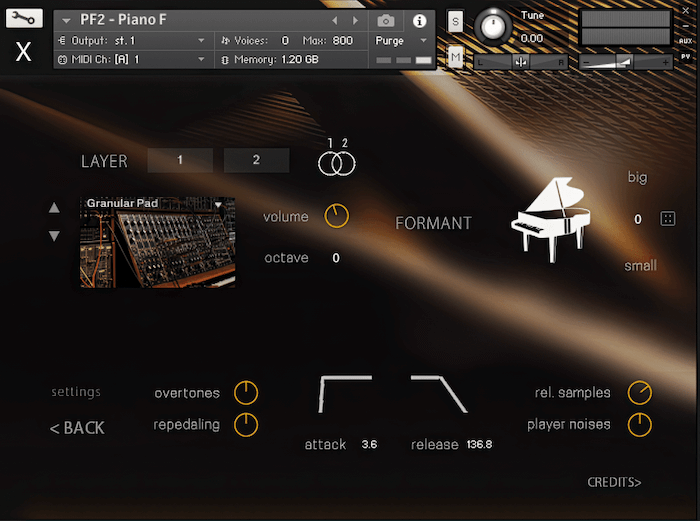Click the grand piano formant icon
700x521 pixels.
[x=551, y=220]
